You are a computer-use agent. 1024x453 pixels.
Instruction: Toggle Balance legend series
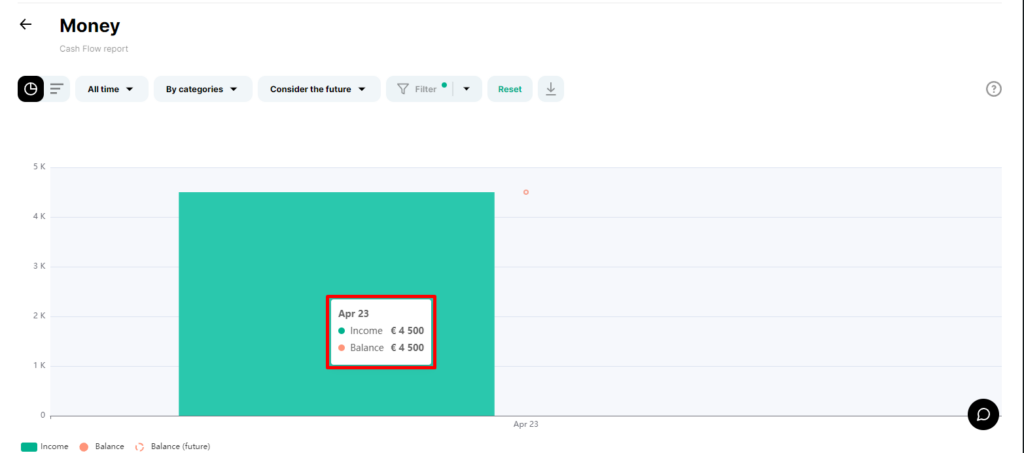(101, 446)
